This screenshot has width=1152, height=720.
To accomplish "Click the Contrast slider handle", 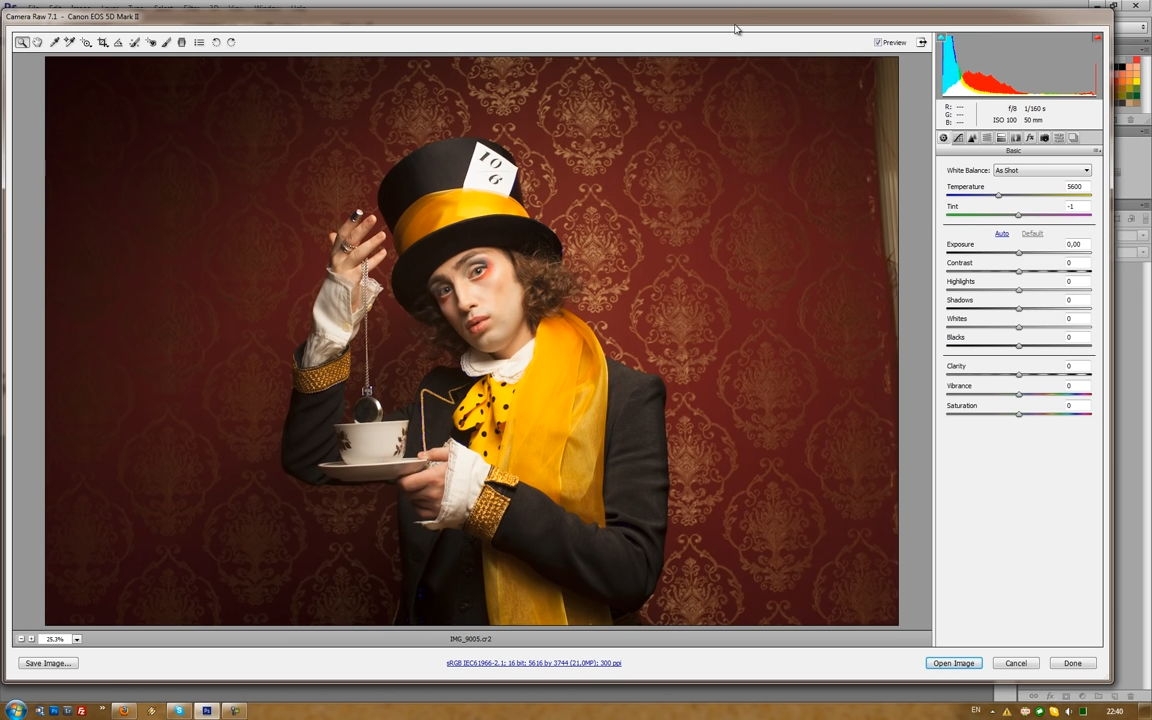I will (1018, 271).
